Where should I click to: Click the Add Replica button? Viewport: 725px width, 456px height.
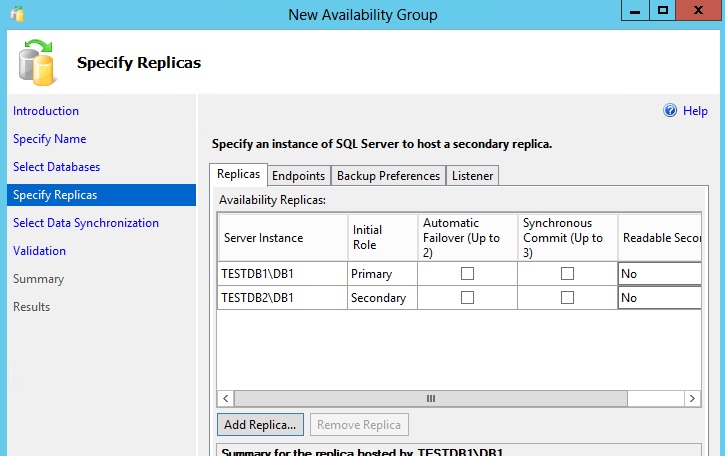[x=260, y=425]
